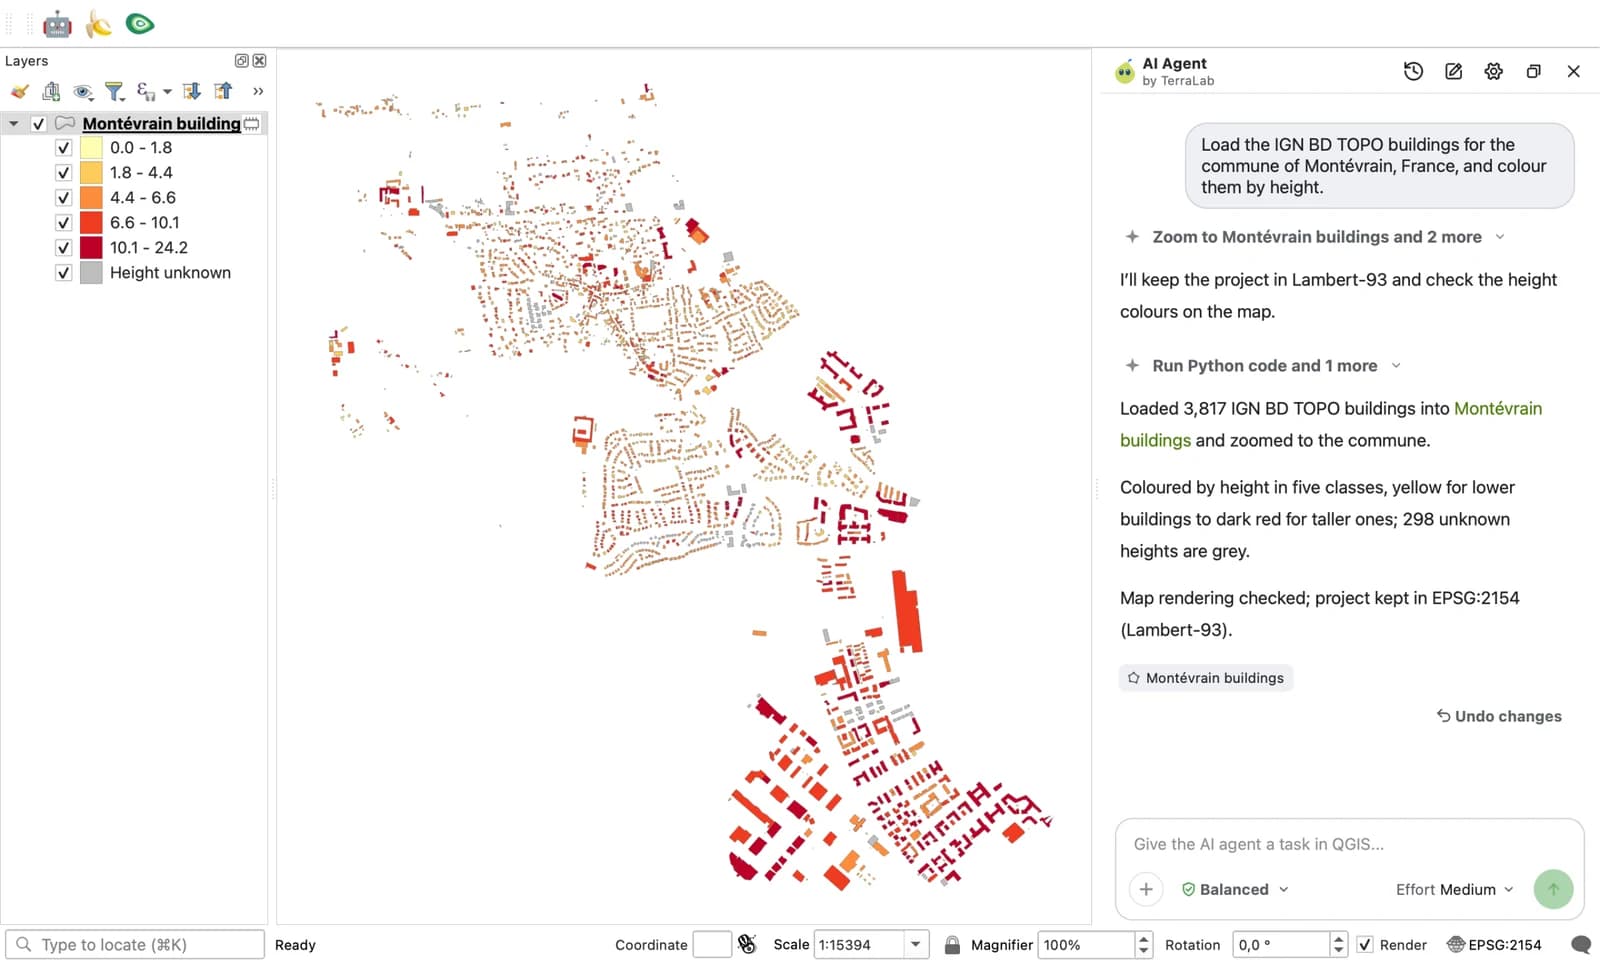Click the 'Type to locate' search field
The height and width of the screenshot is (963, 1600).
click(135, 944)
